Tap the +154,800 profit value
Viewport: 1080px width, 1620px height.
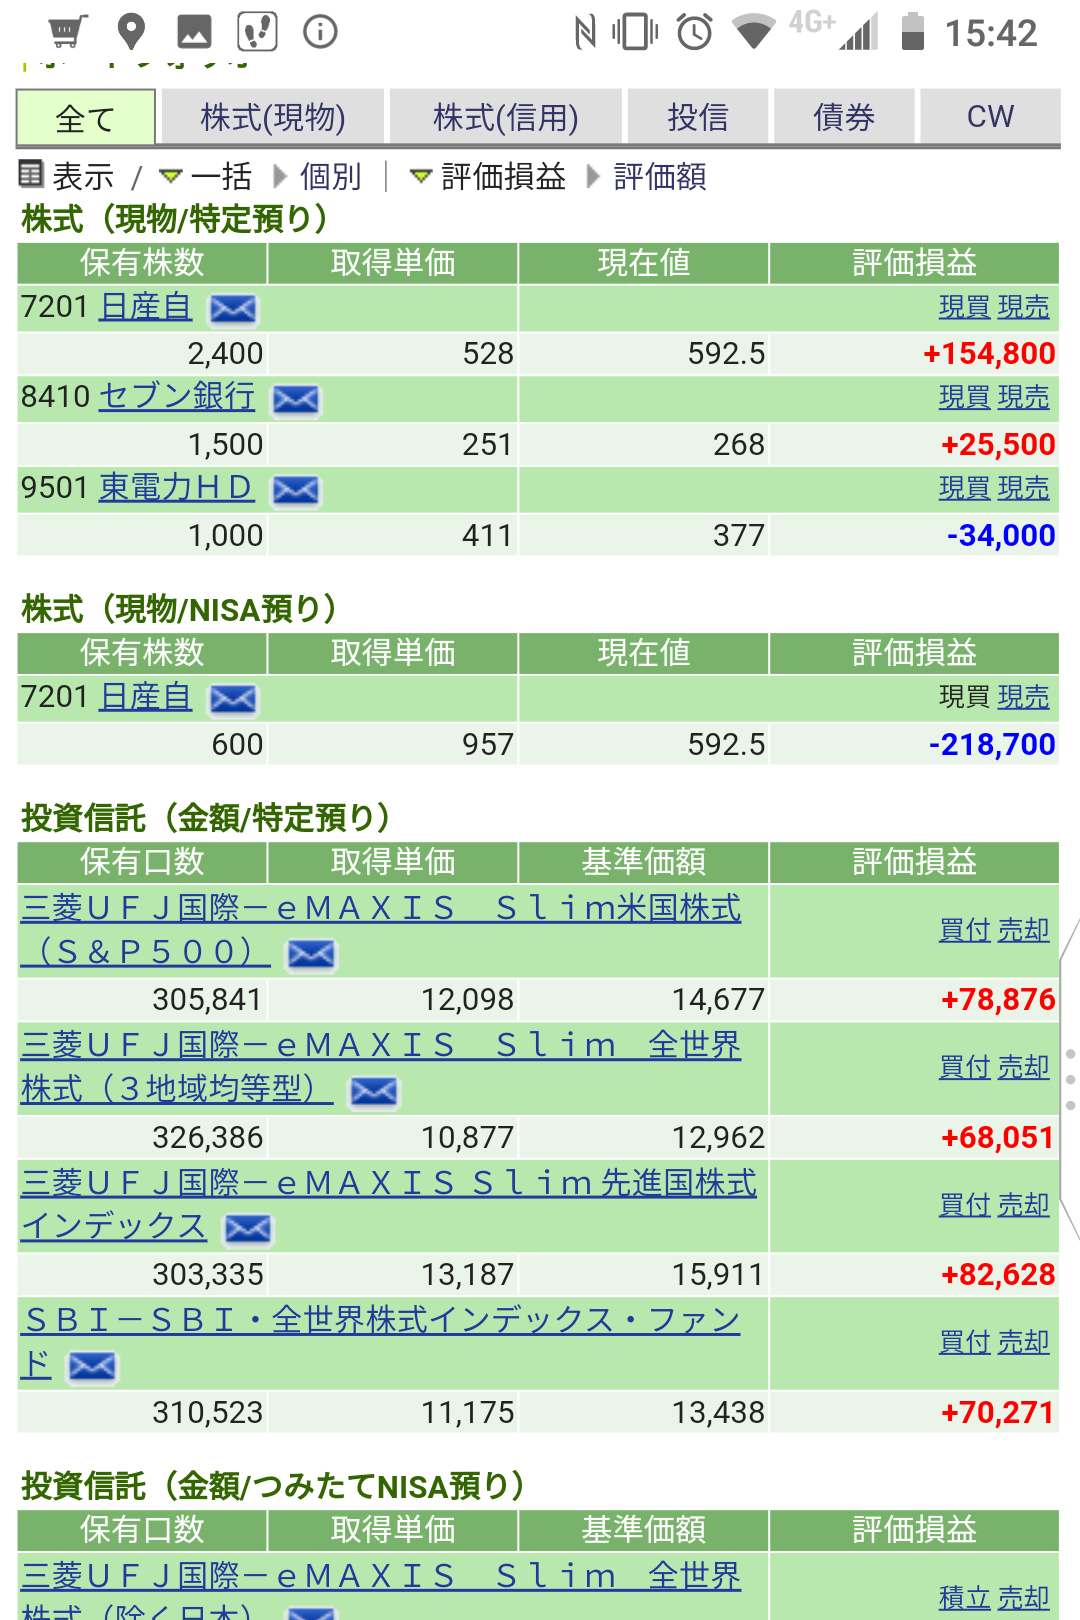tap(989, 353)
